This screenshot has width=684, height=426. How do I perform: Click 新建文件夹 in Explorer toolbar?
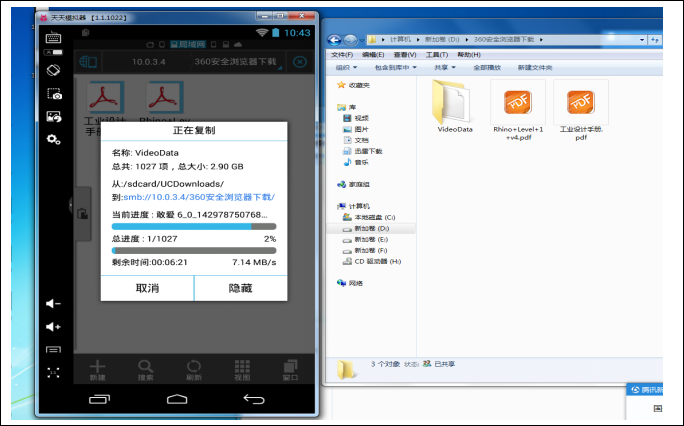click(535, 68)
